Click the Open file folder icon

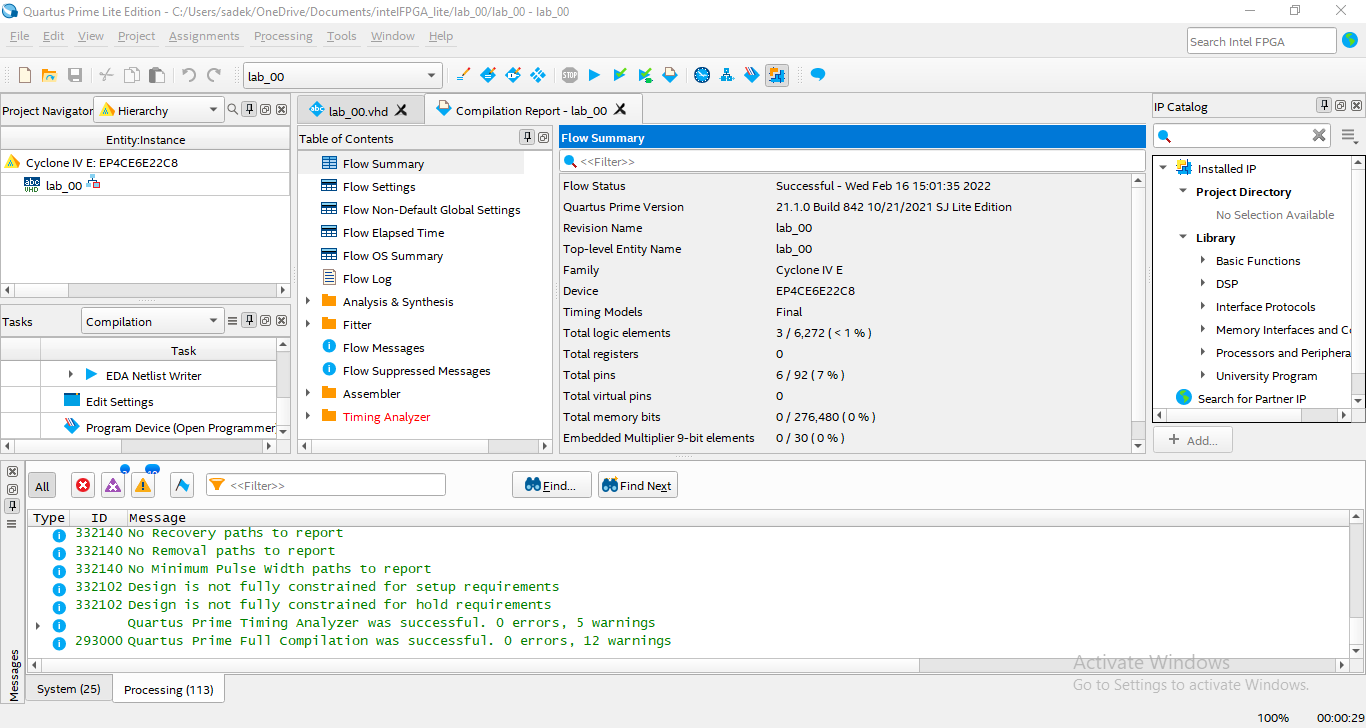[48, 75]
